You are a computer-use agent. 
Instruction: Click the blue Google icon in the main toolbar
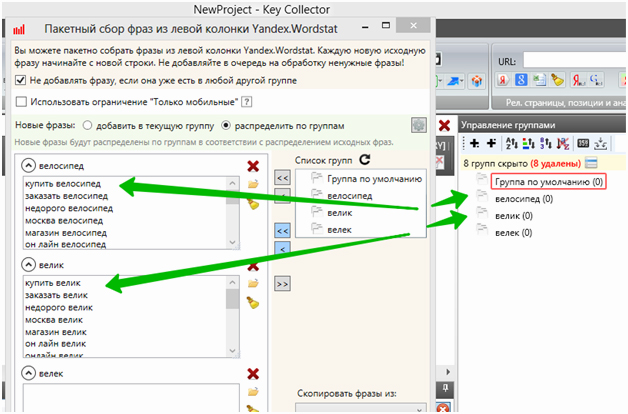[x=521, y=80]
